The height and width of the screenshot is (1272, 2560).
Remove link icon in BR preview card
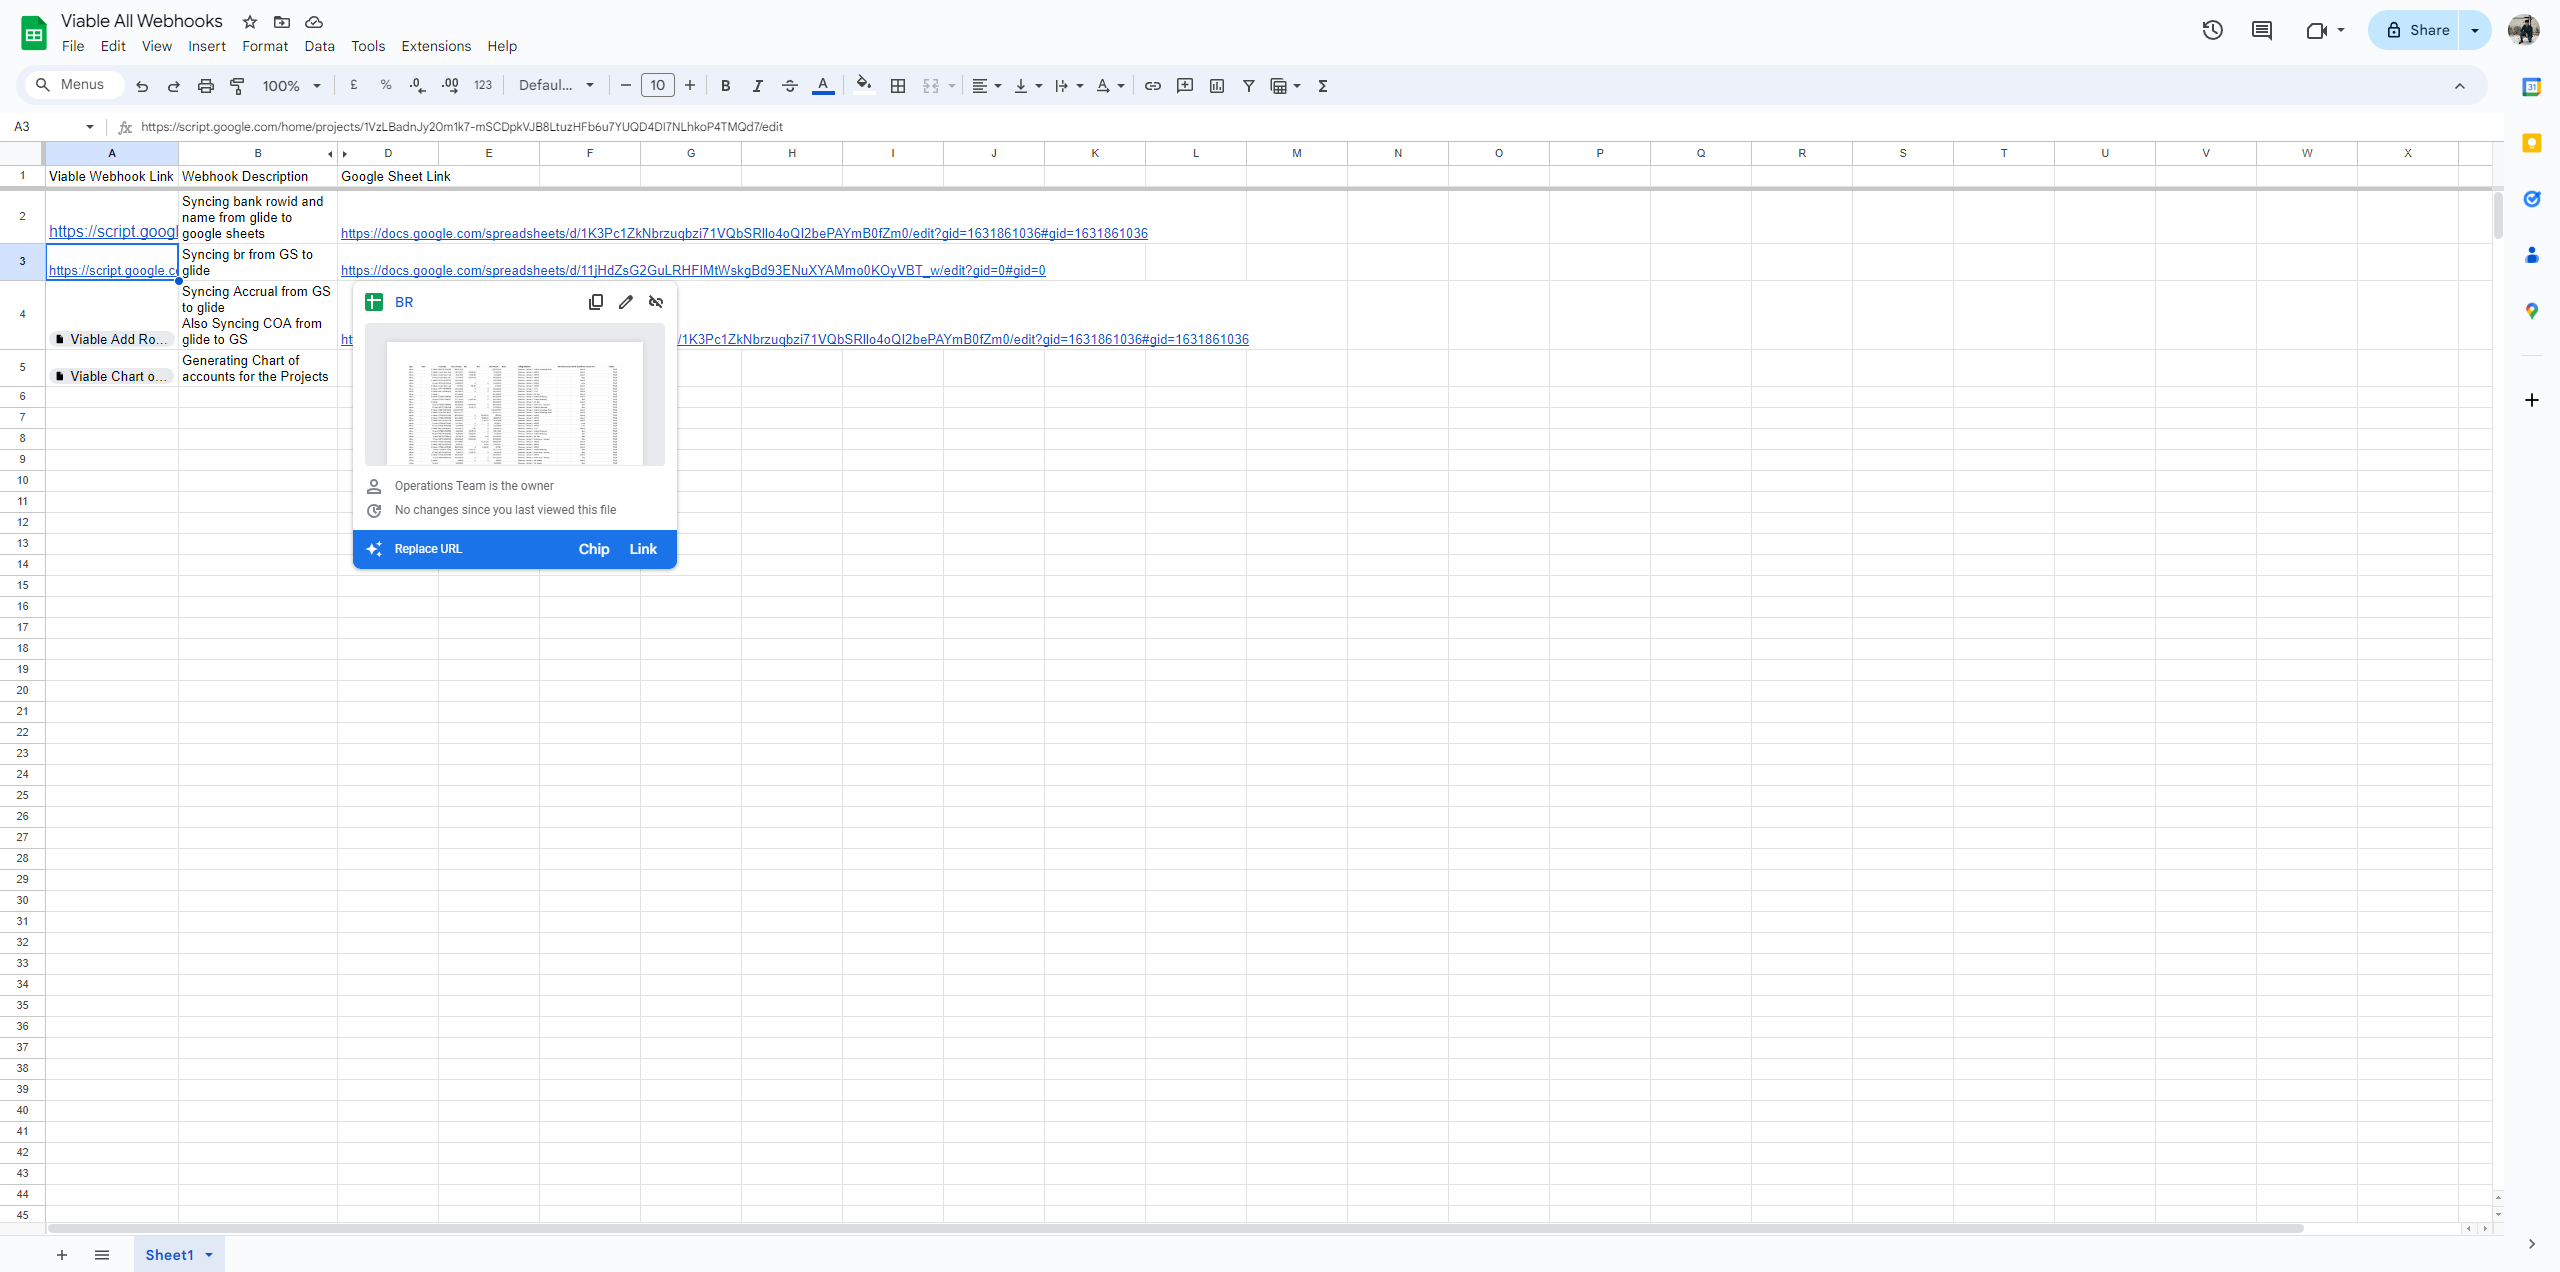tap(656, 302)
